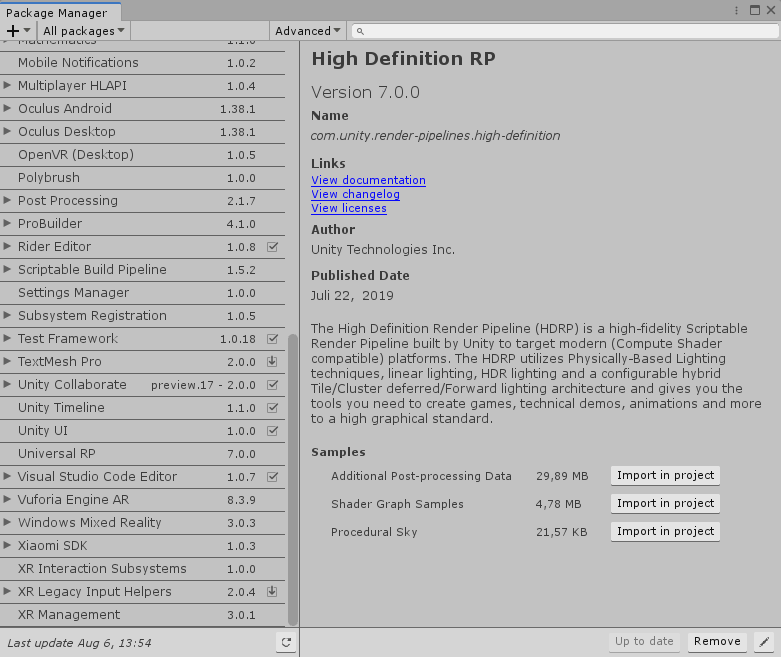Select the XR Interaction Subsystems package

point(142,569)
